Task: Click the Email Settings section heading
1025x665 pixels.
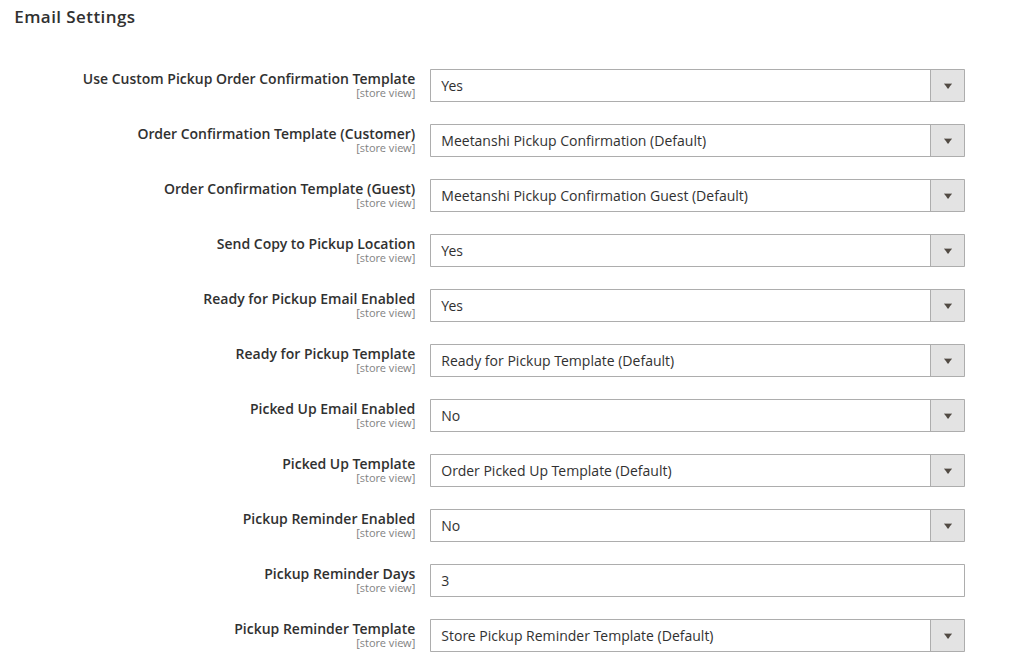Action: [75, 18]
